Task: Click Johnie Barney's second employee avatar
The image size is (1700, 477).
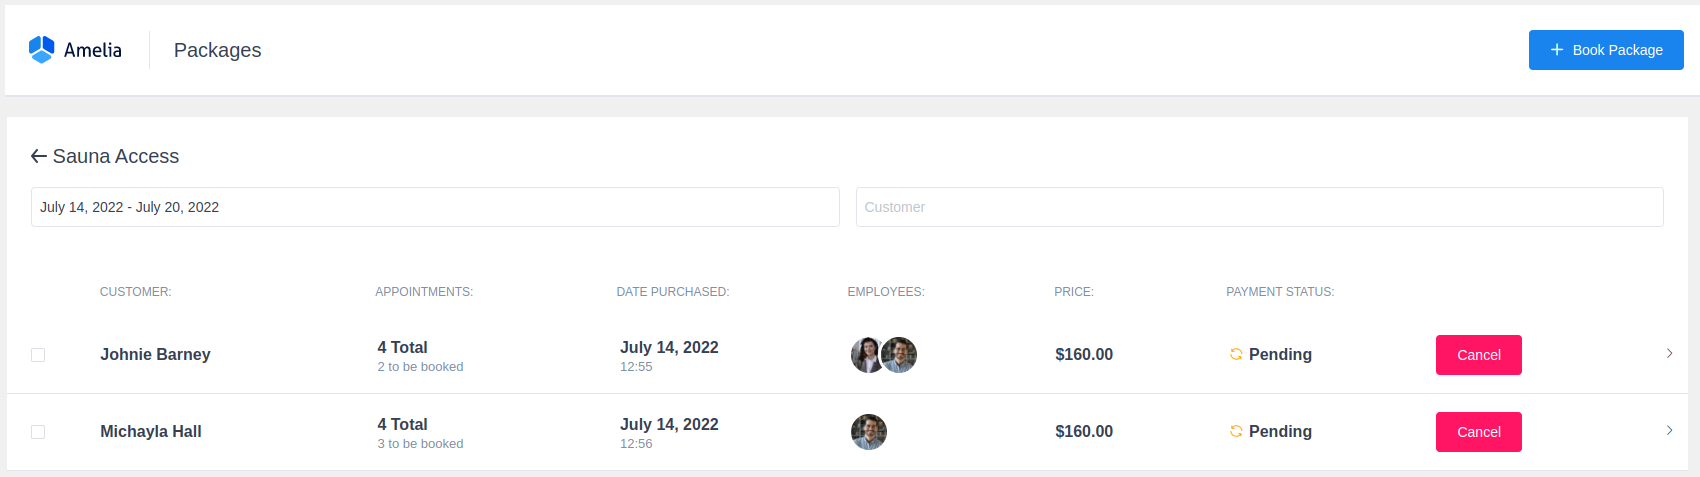Action: pyautogui.click(x=900, y=355)
